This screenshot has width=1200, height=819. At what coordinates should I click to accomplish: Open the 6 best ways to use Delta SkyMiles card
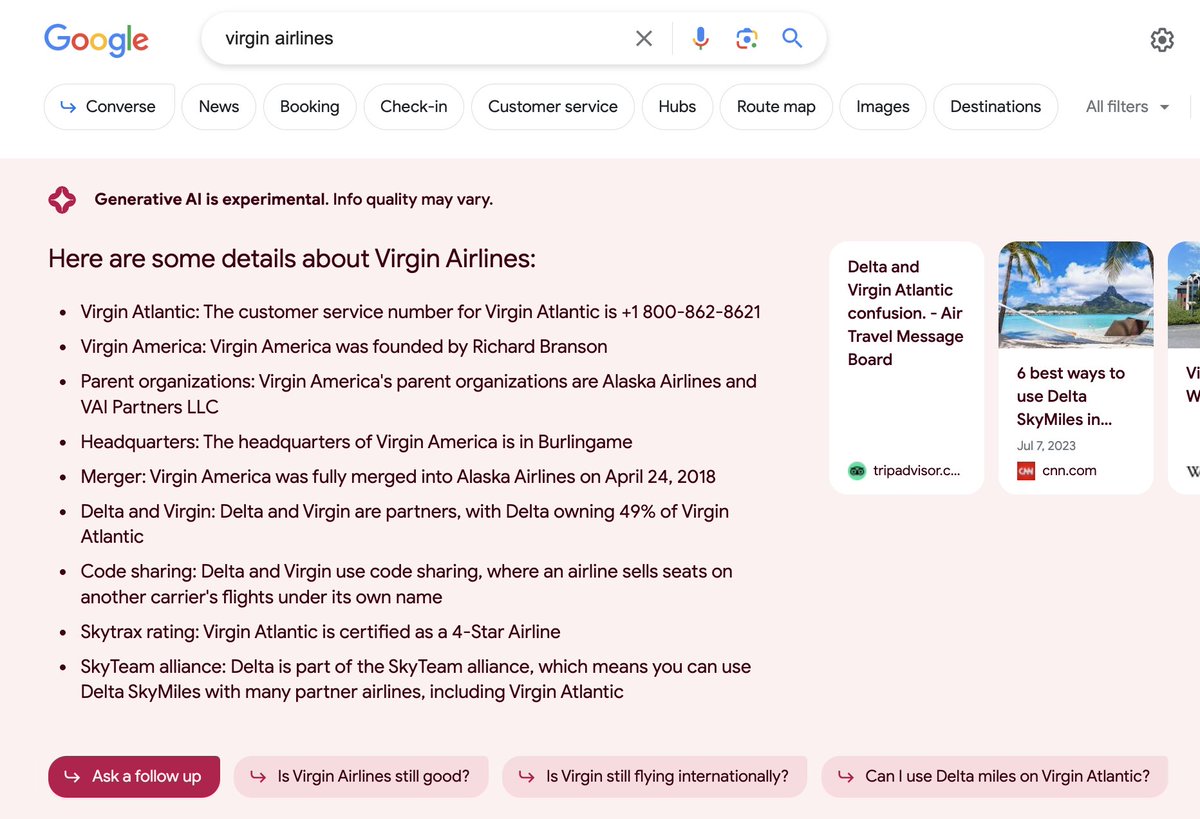(1076, 368)
